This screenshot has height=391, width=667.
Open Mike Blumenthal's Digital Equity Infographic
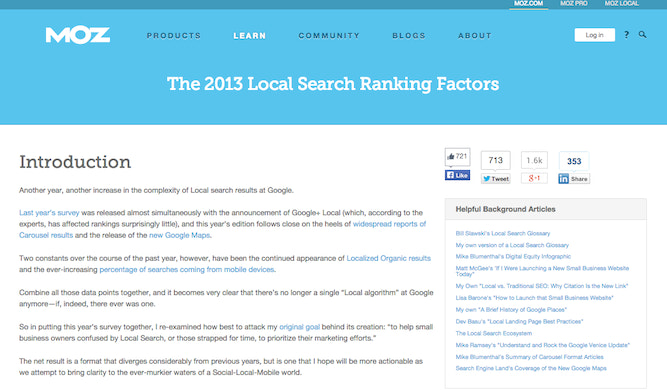tap(513, 257)
